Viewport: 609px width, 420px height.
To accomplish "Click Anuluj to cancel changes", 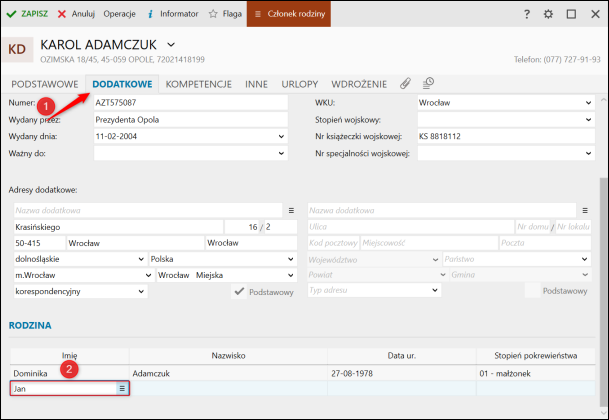I will tap(76, 14).
